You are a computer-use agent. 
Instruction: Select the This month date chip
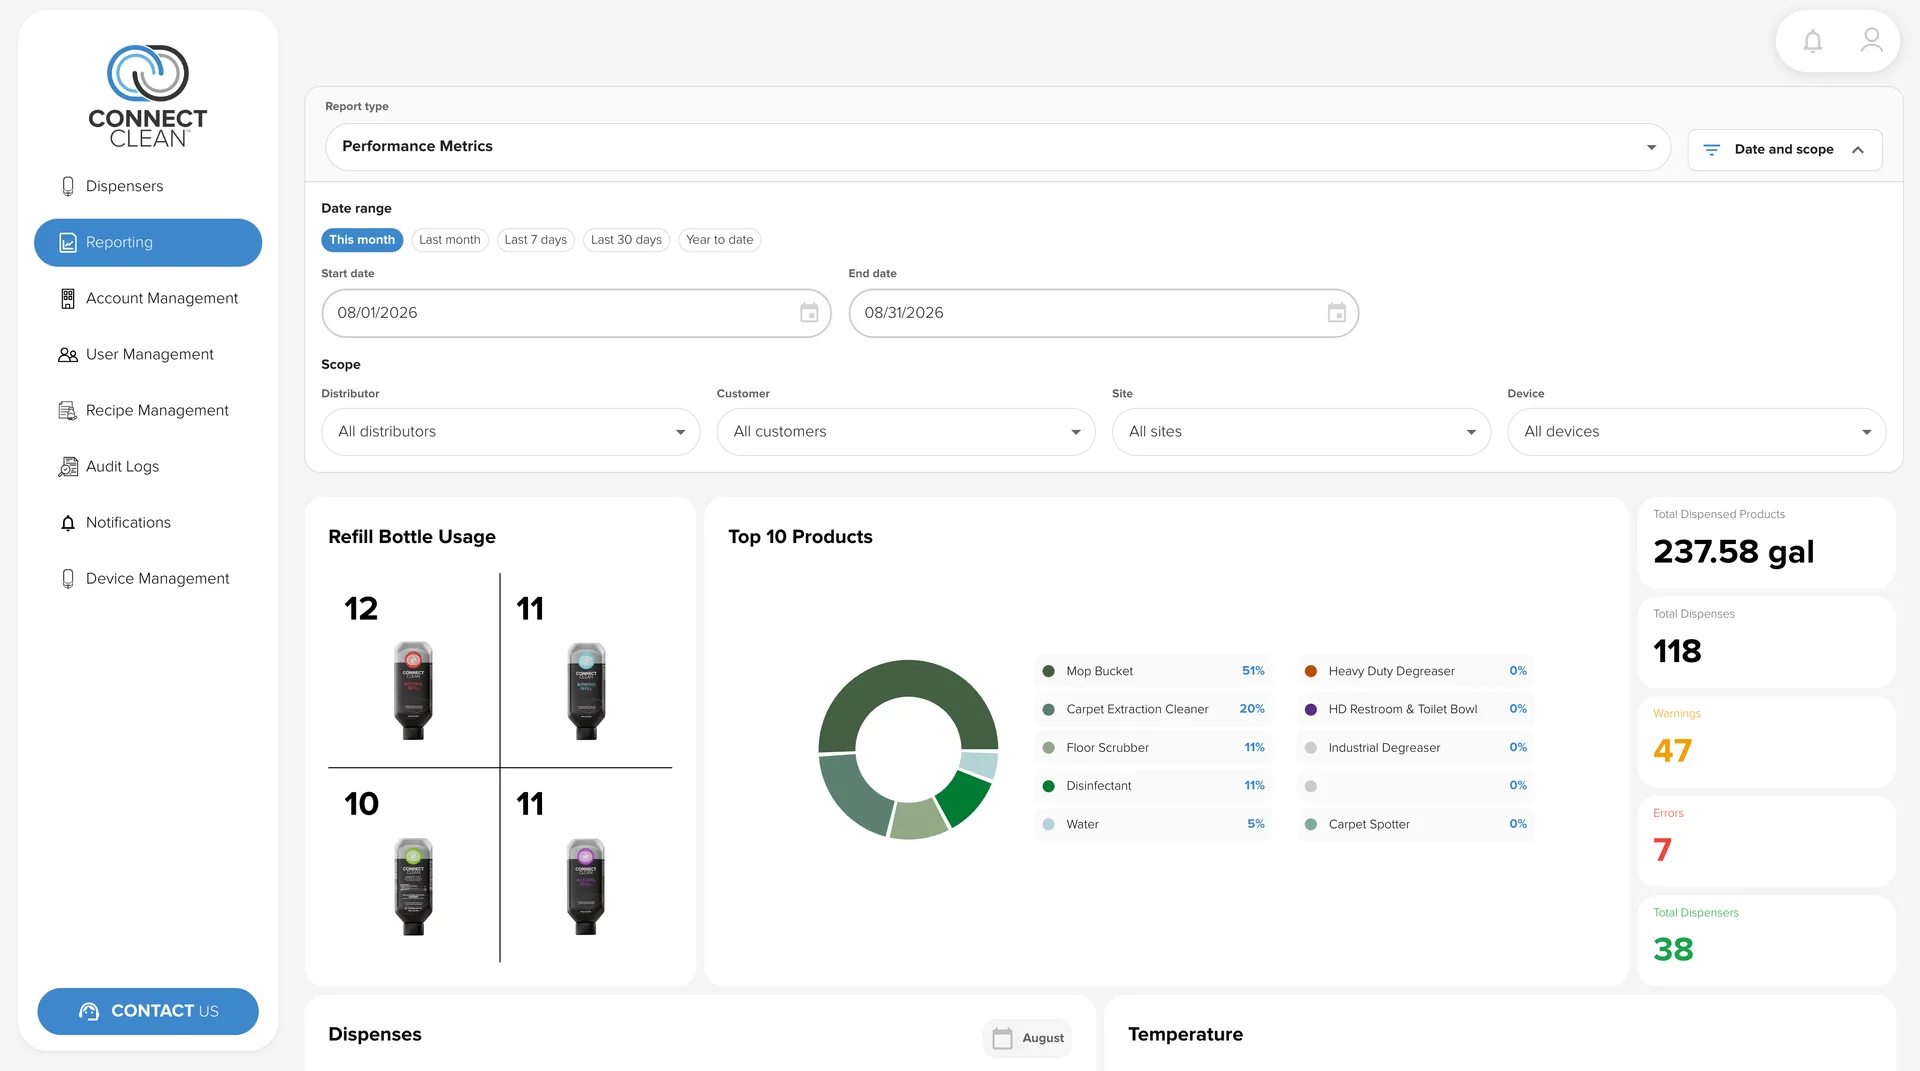click(362, 240)
